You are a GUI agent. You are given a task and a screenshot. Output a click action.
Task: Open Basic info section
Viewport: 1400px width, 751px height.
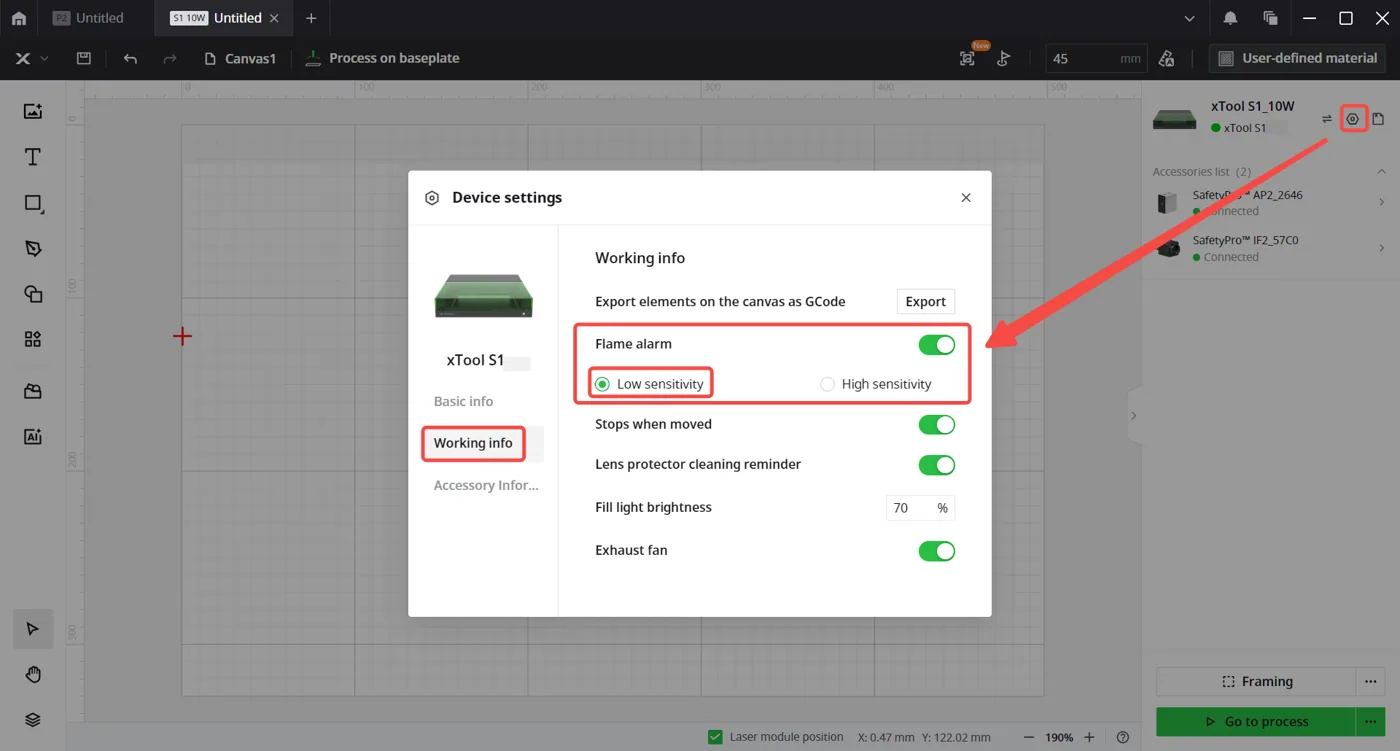[x=463, y=401]
